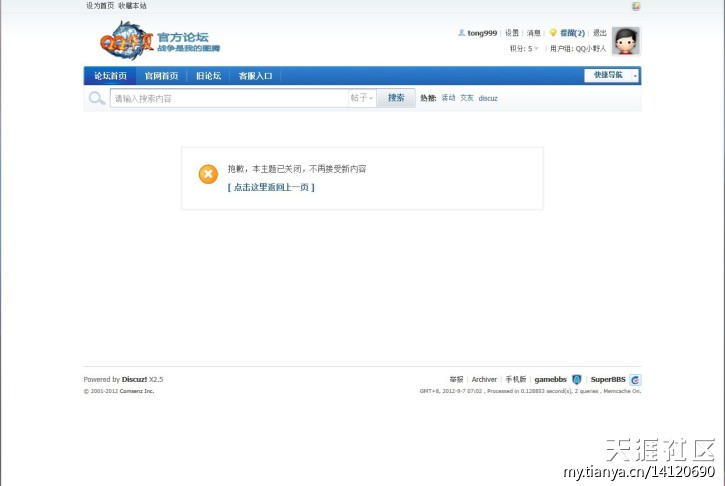
Task: Click the 搜索 button
Action: (x=396, y=98)
